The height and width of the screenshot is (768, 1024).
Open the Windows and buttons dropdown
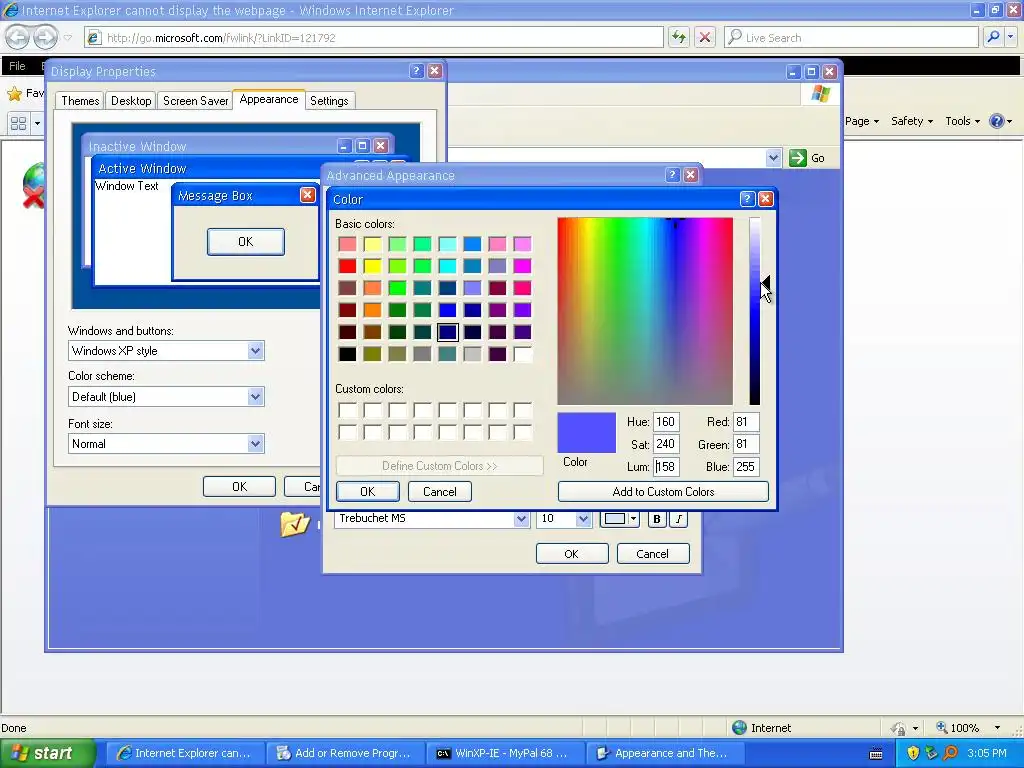[x=255, y=351]
